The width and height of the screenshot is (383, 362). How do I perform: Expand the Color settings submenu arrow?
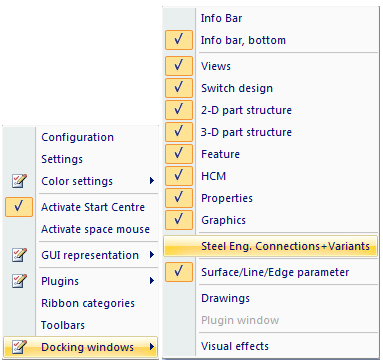click(152, 181)
